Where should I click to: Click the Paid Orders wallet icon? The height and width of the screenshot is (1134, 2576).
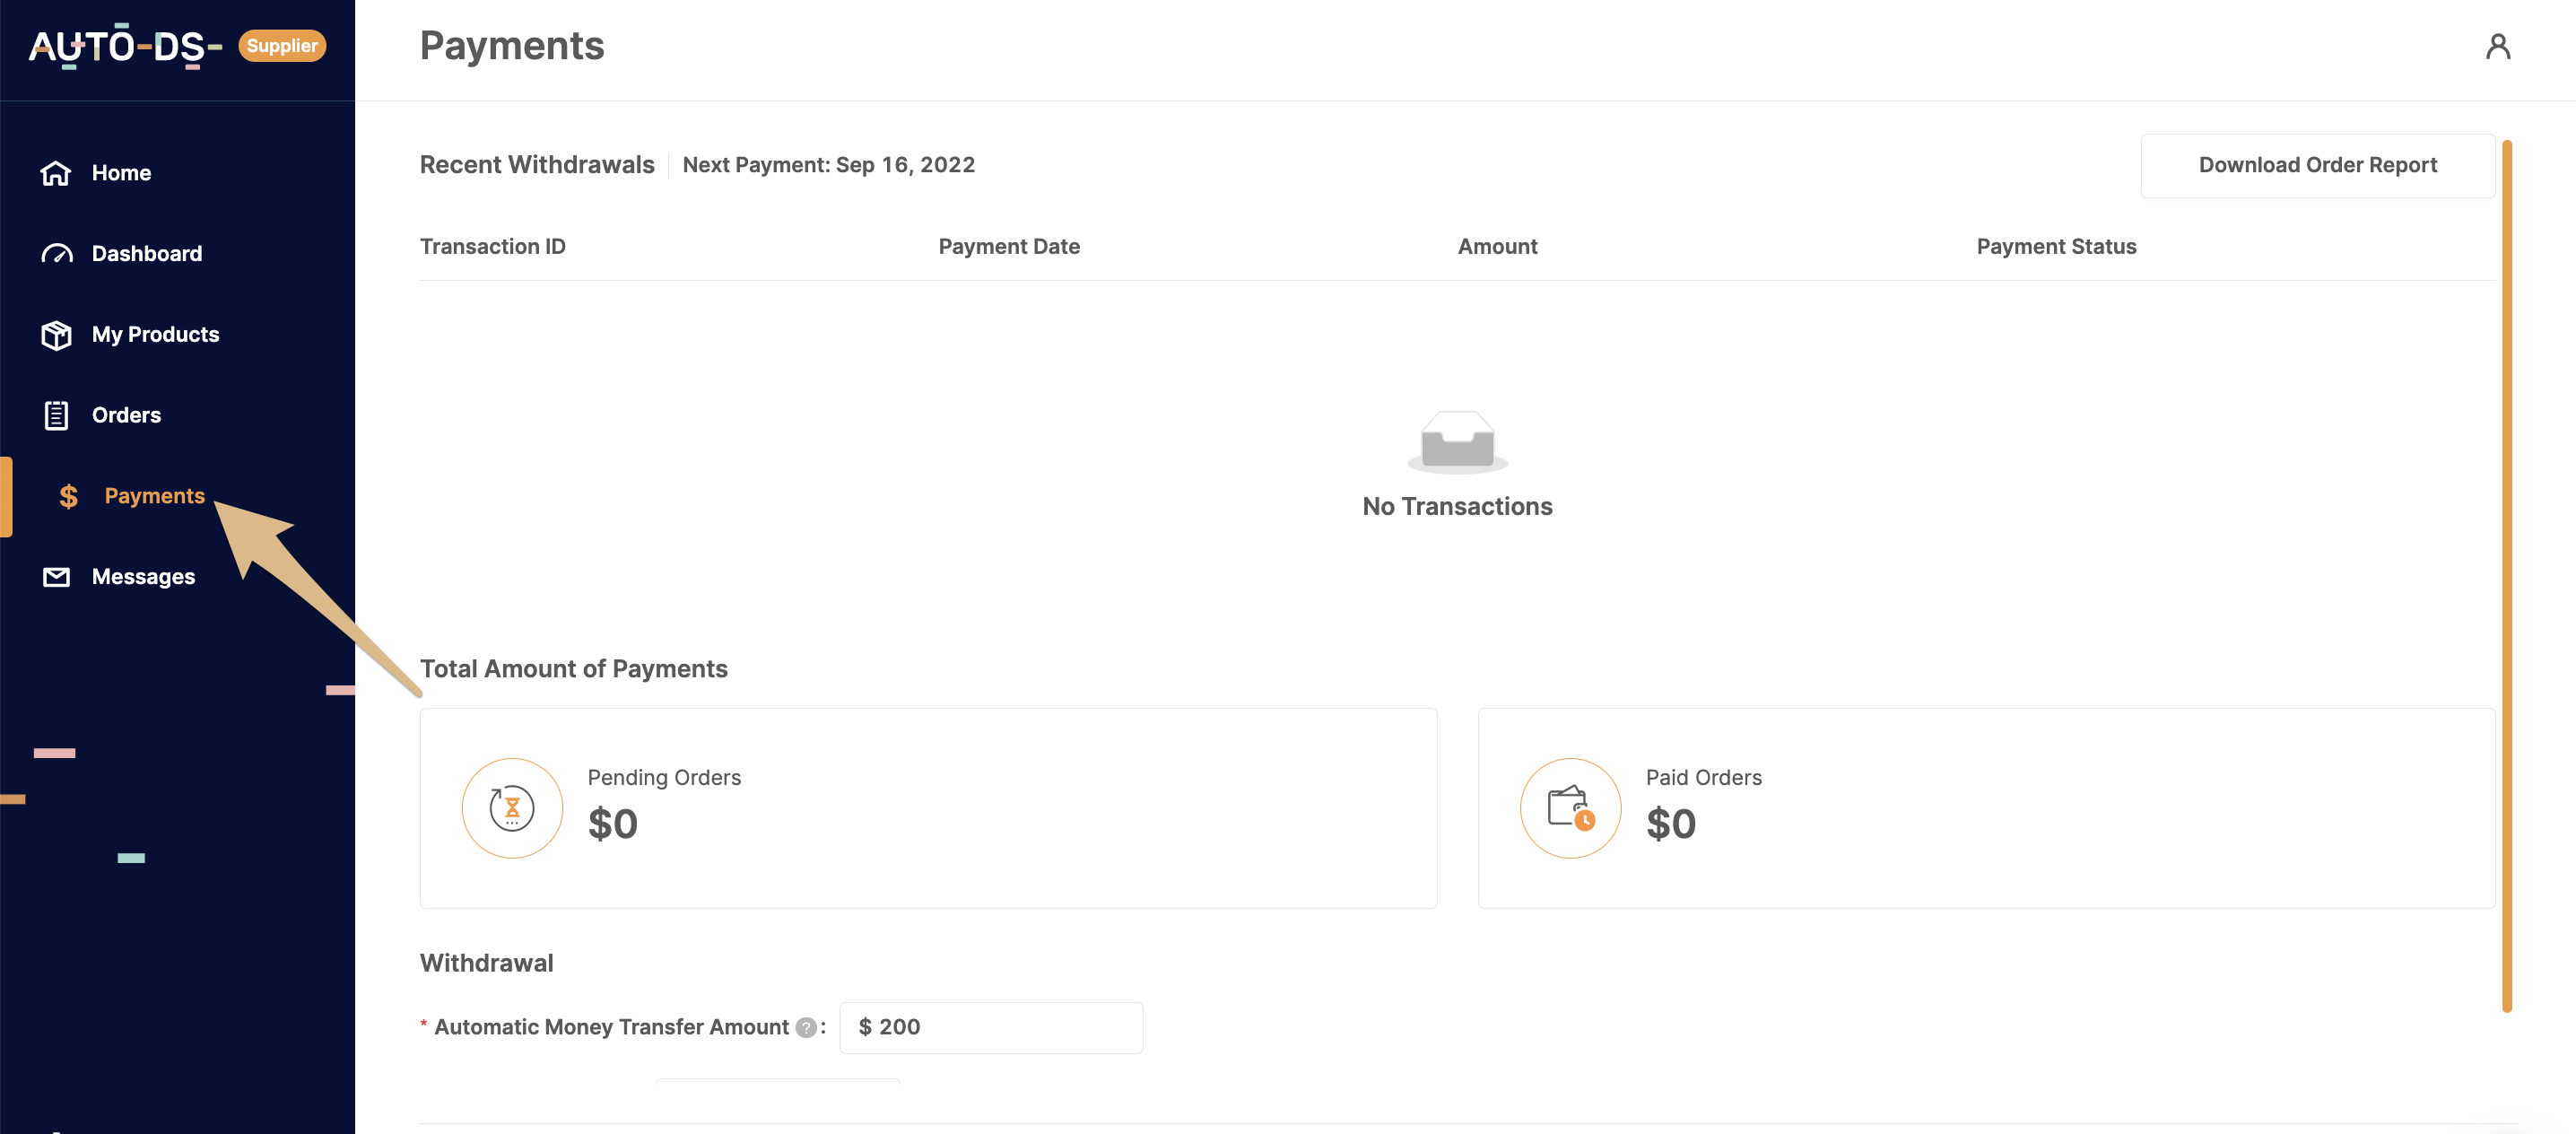click(x=1570, y=808)
